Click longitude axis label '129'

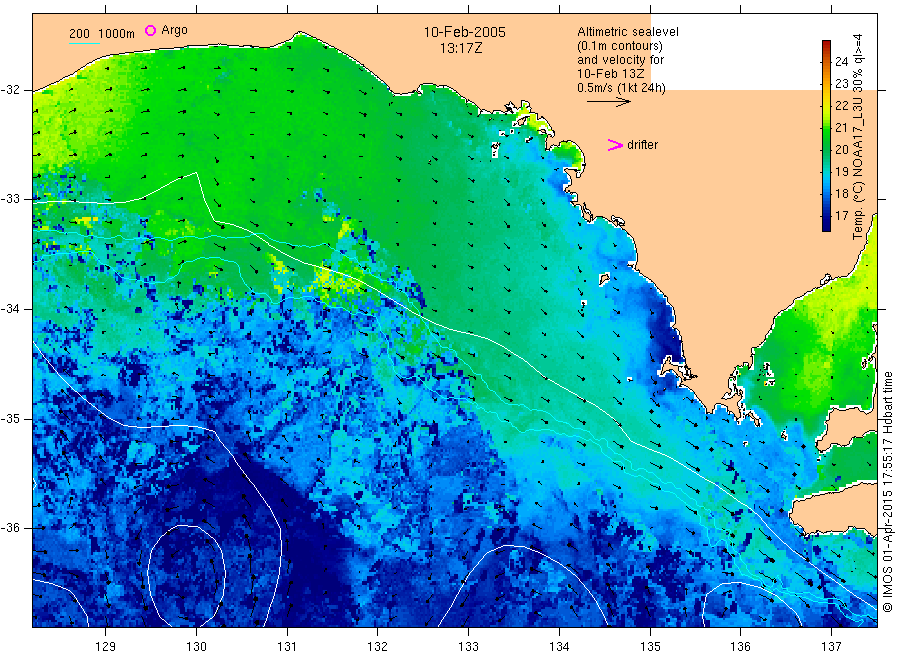click(106, 647)
